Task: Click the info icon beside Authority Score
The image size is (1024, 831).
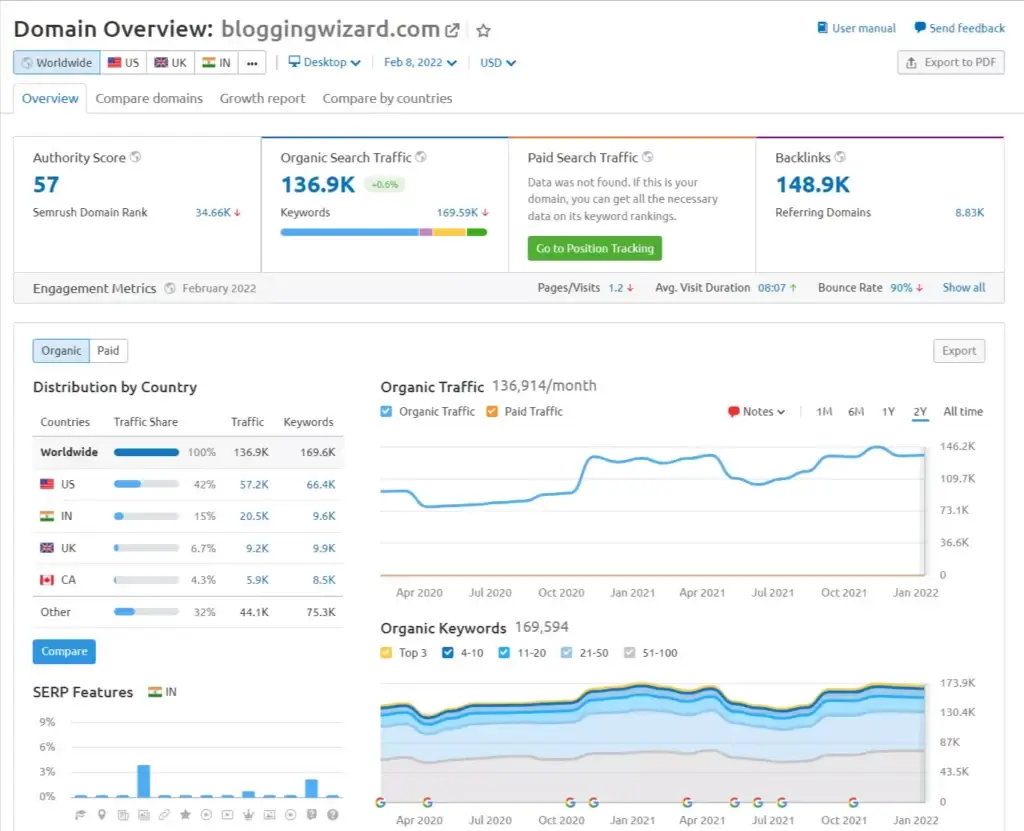Action: (135, 157)
